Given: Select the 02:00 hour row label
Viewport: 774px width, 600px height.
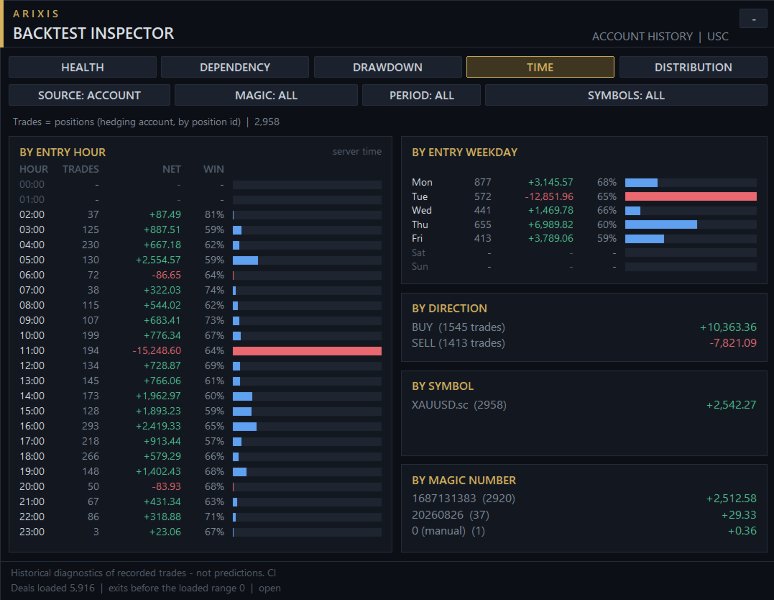Looking at the screenshot, I should pos(32,215).
